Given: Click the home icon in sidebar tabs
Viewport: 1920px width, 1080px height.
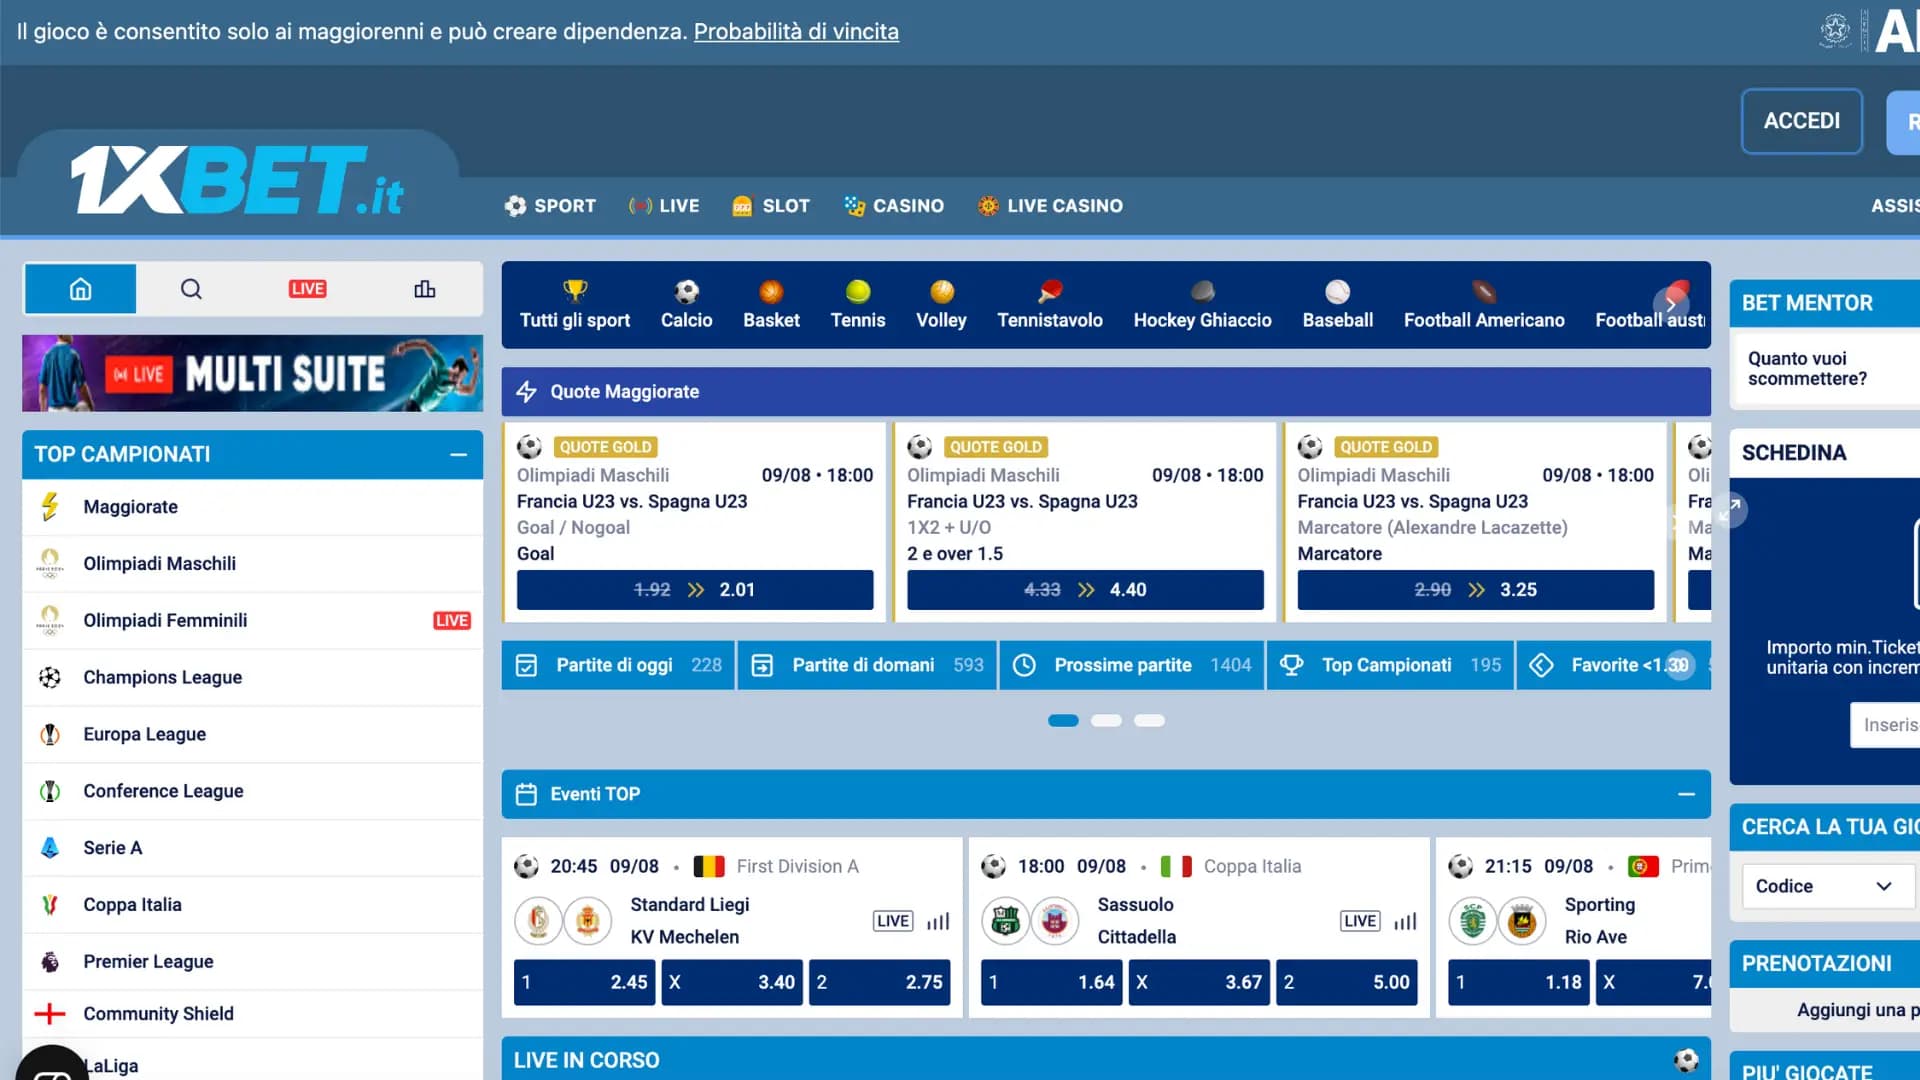Looking at the screenshot, I should [x=80, y=289].
